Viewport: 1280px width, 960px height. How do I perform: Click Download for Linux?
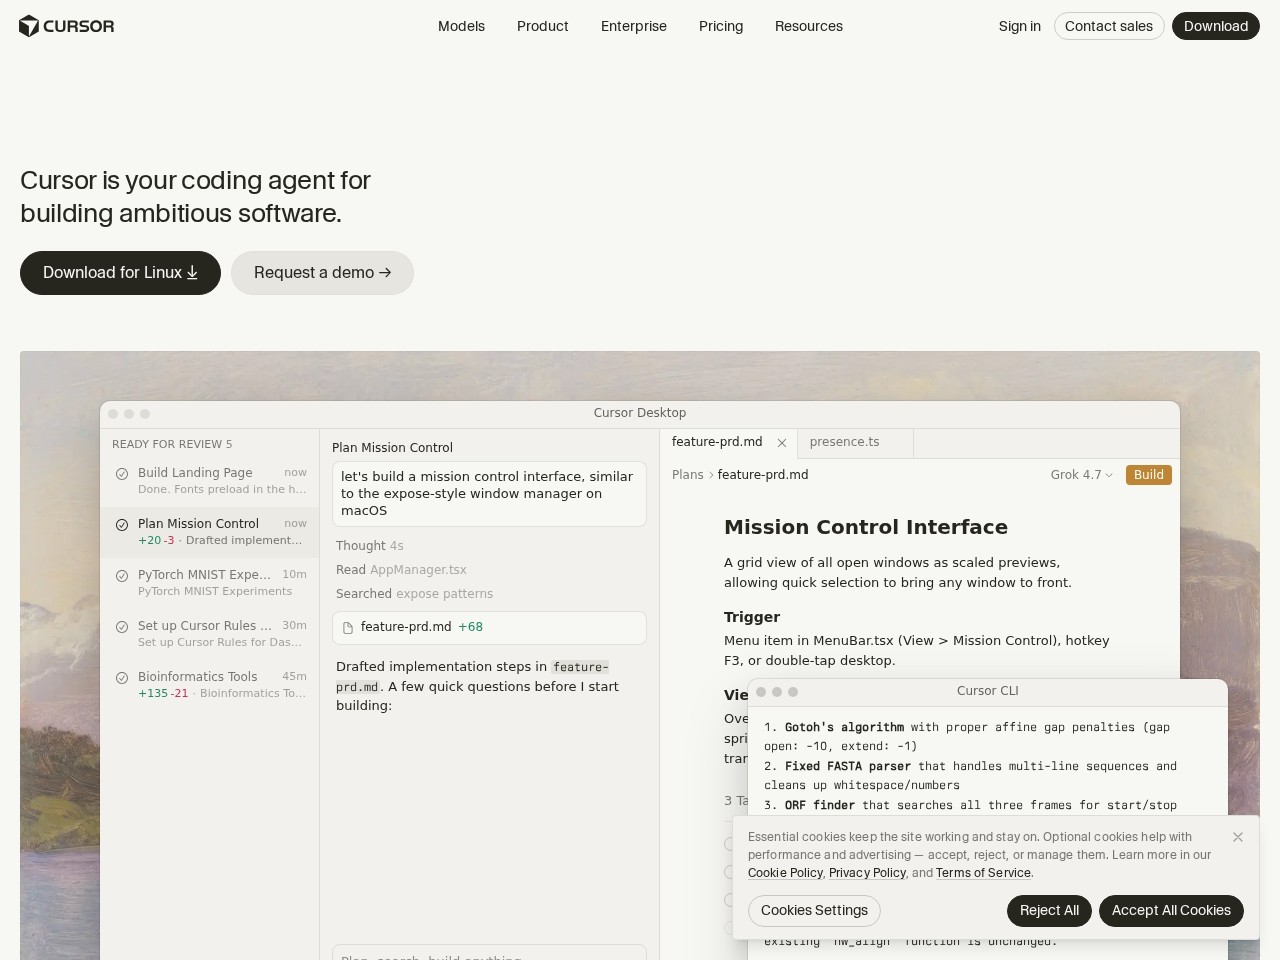(x=120, y=273)
